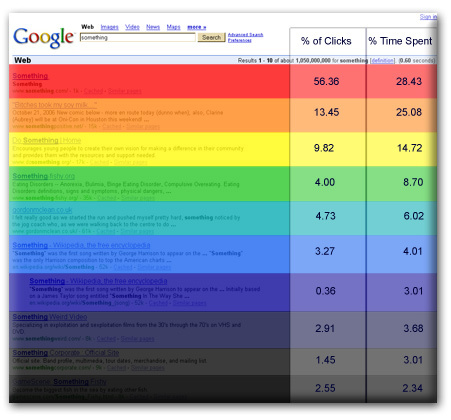The width and height of the screenshot is (451, 420).
Task: Open the 'definition' link in results bar
Action: point(383,60)
